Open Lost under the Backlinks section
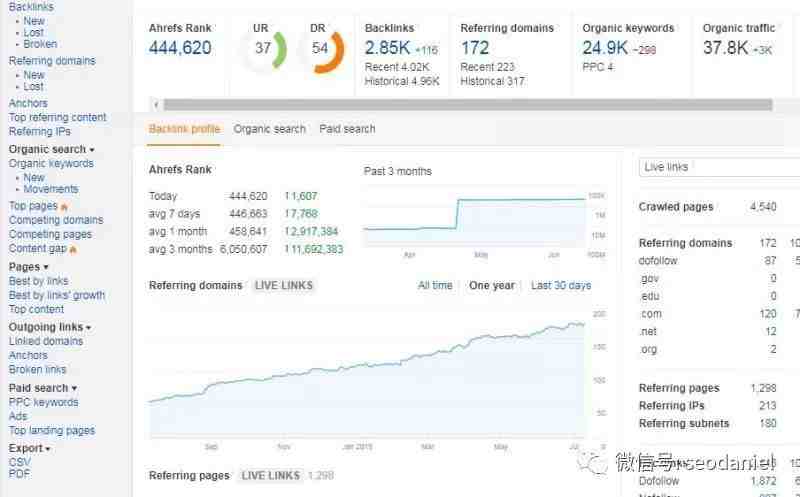Screen dimensions: 800x497 [x=33, y=33]
